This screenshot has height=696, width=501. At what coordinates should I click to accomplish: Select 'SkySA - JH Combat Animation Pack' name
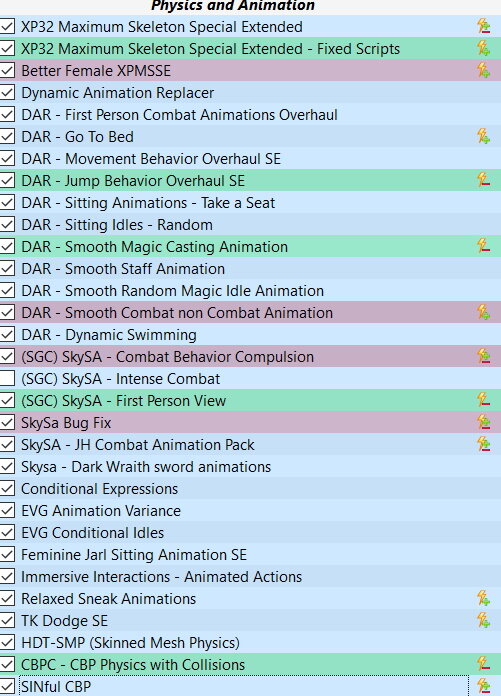pos(138,445)
